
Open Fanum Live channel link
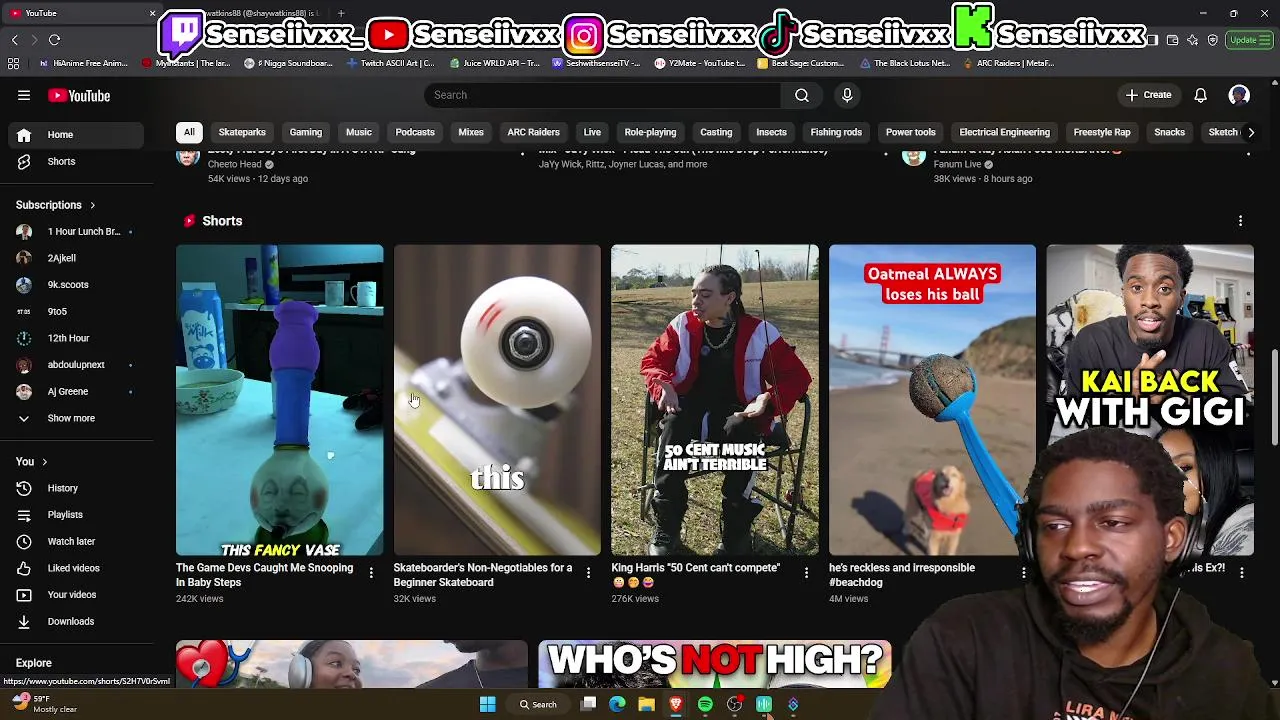click(957, 164)
